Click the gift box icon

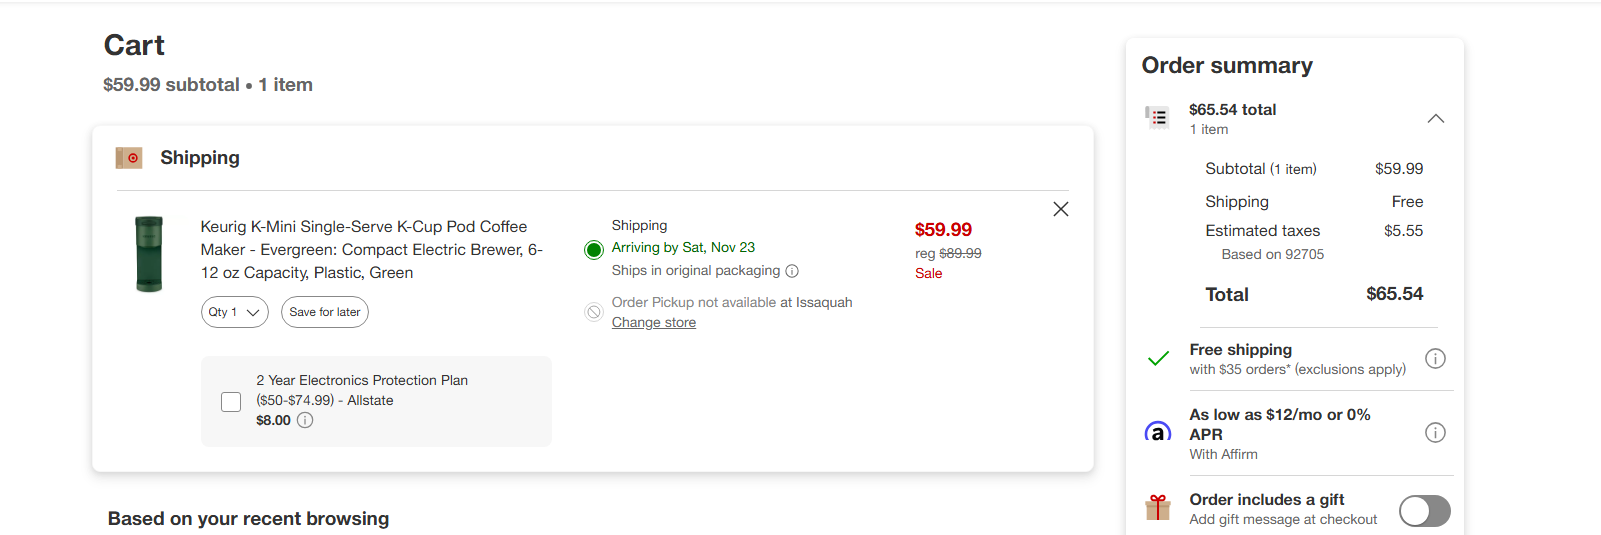1158,508
